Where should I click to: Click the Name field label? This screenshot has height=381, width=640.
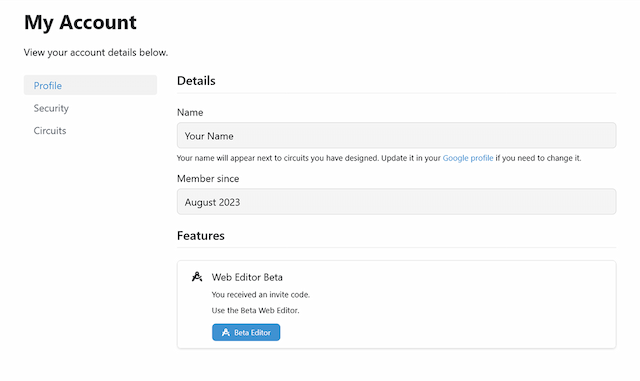coord(190,112)
